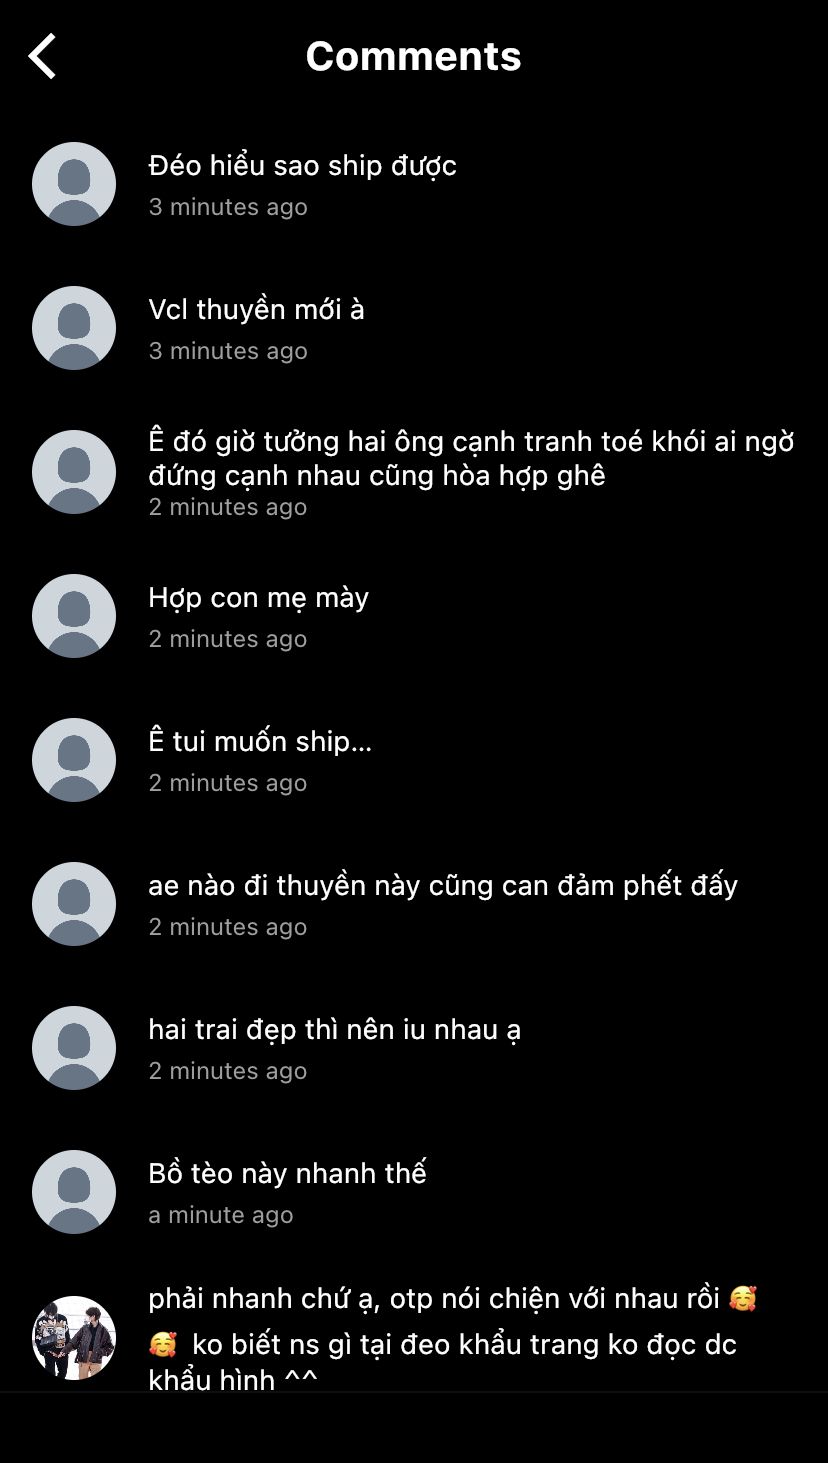Tap the comment "Bồ tèo này nhanh thế"

(287, 1173)
